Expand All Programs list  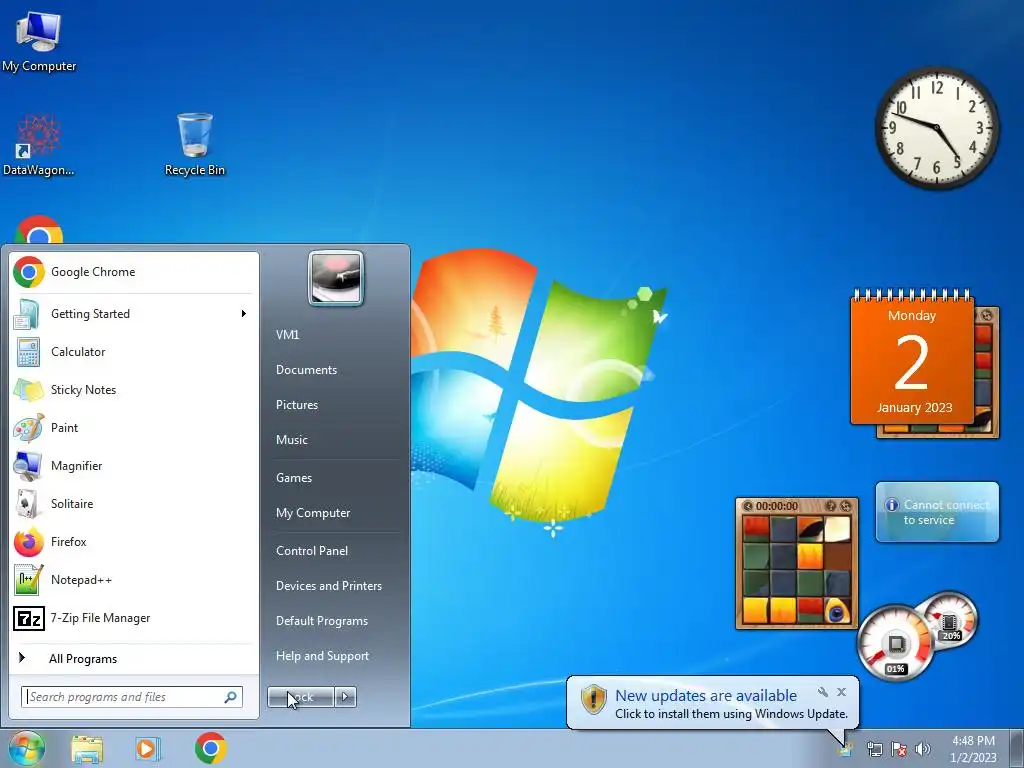pos(134,658)
